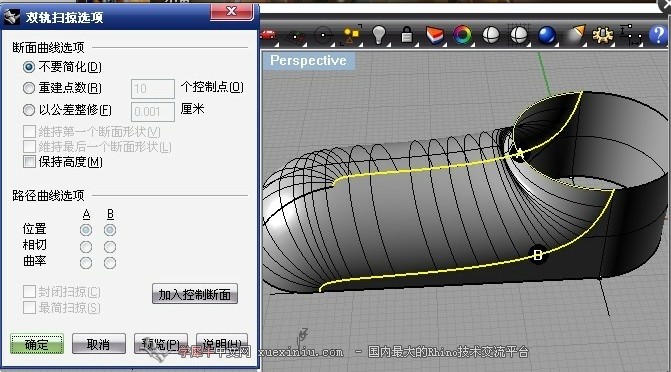This screenshot has width=671, height=372.
Task: Open the layers icon in toolbar
Action: [x=434, y=35]
